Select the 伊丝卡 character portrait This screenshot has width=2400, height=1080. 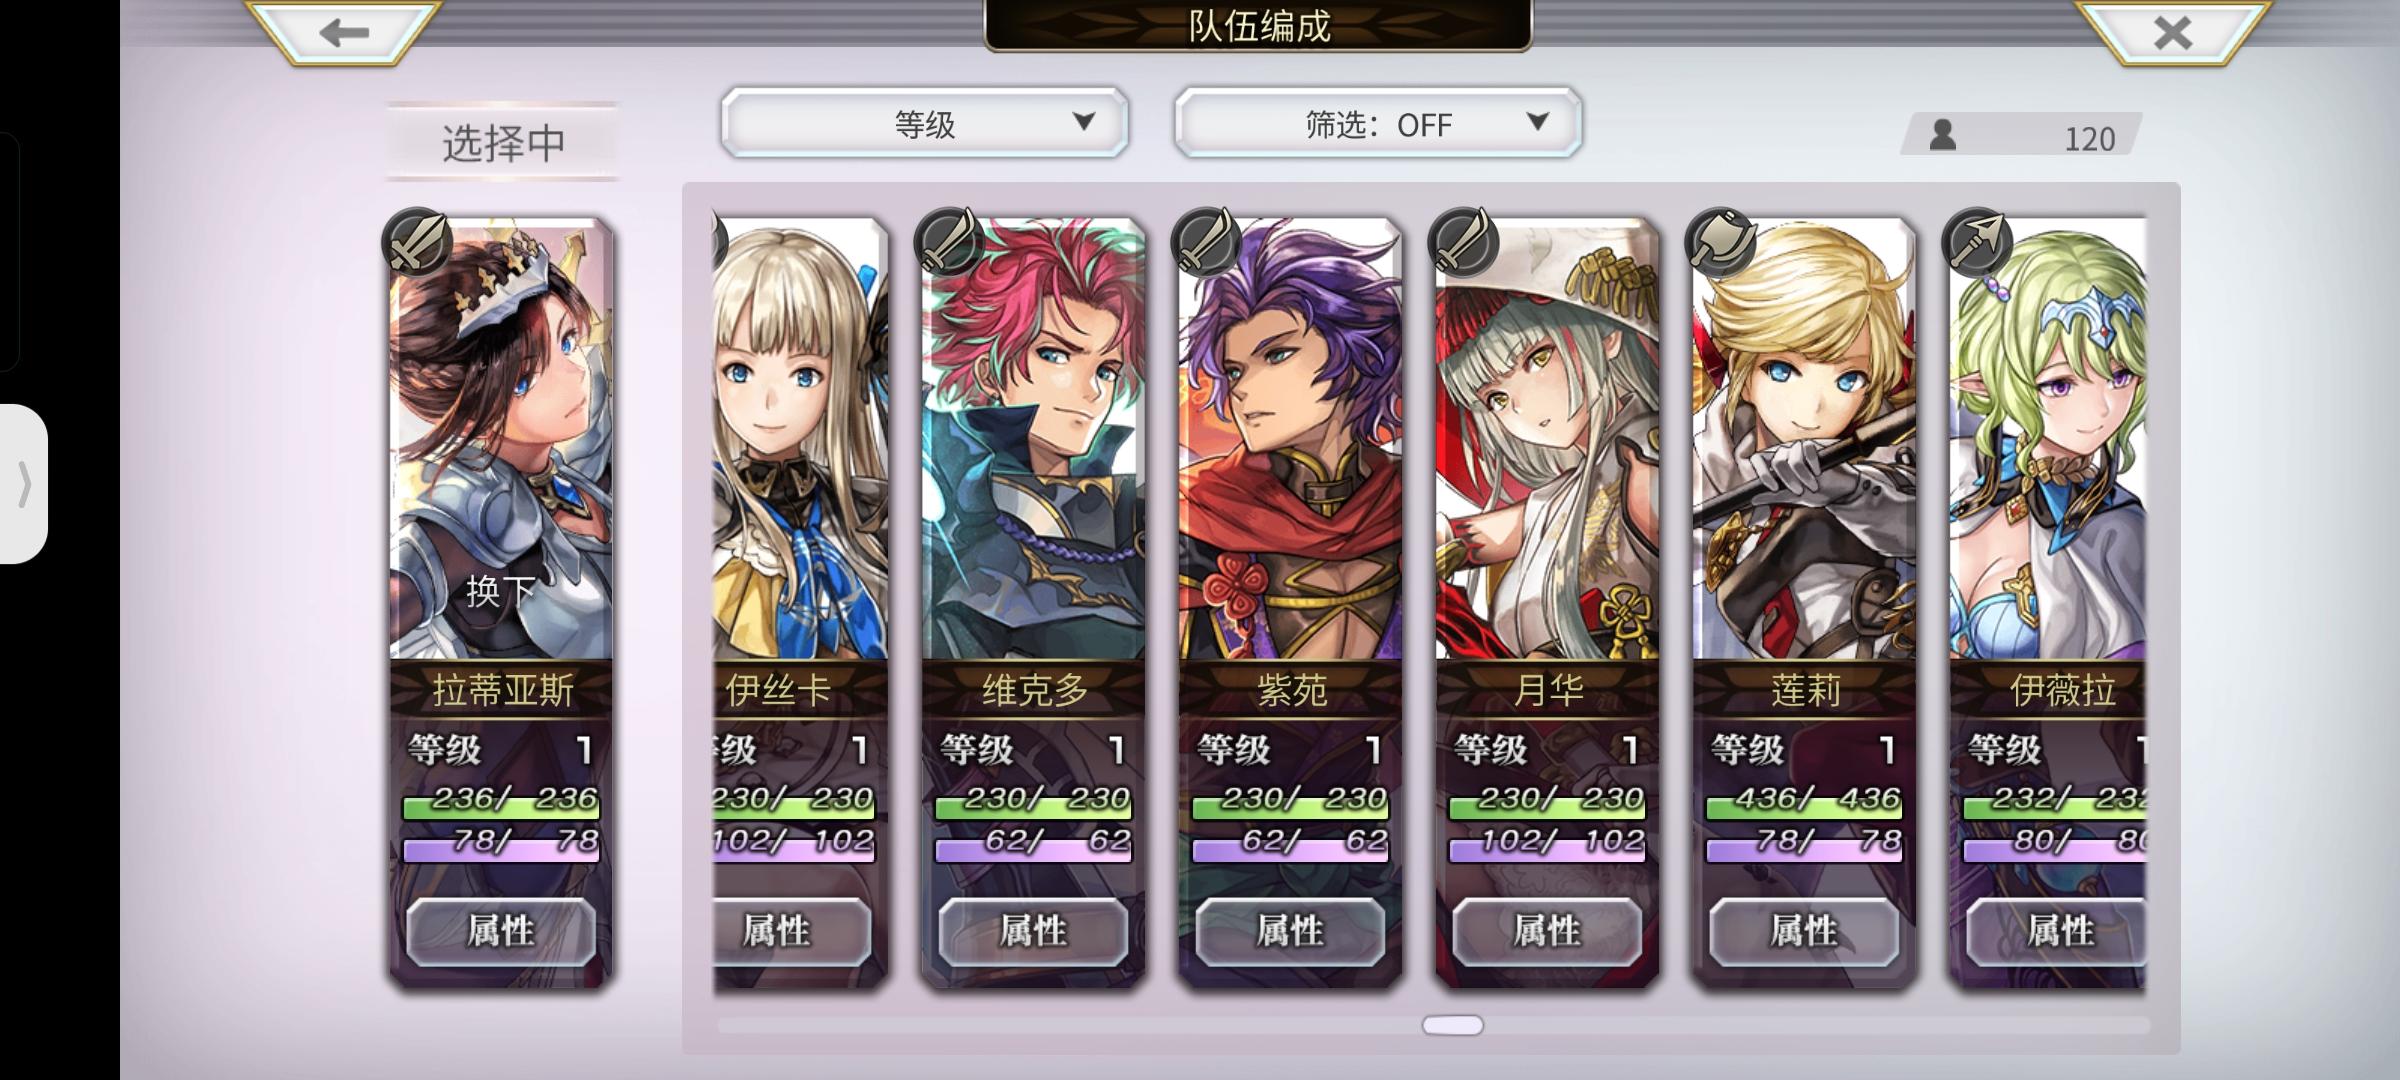pos(800,440)
